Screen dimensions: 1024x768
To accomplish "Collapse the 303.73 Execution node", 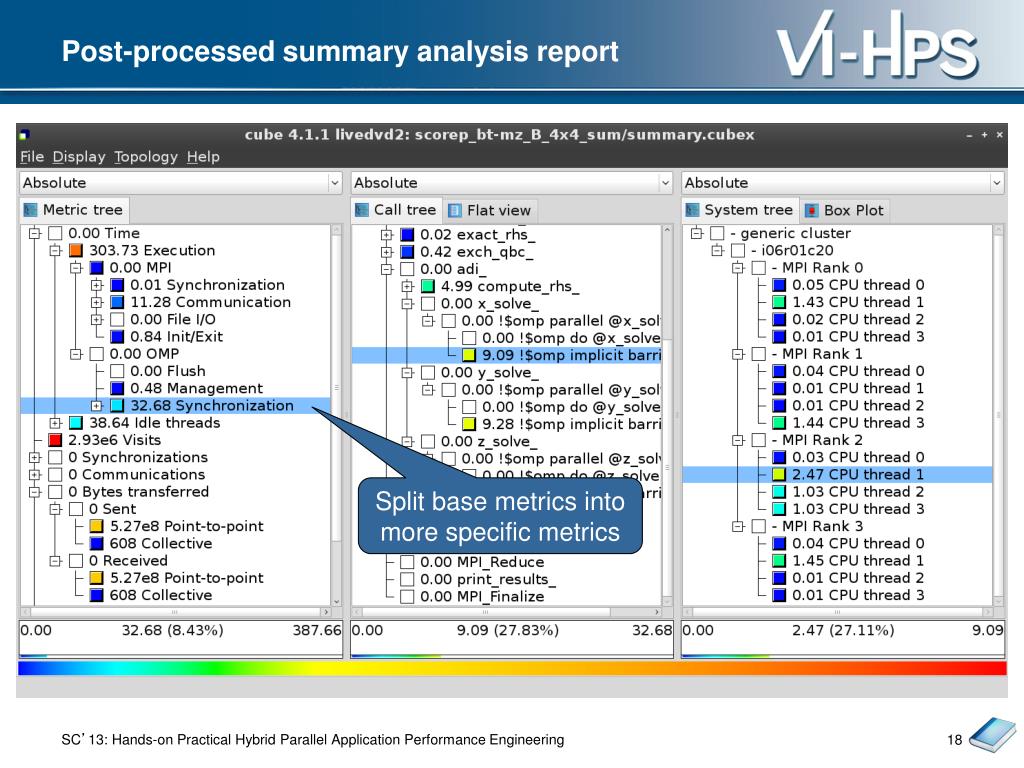I will click(56, 251).
